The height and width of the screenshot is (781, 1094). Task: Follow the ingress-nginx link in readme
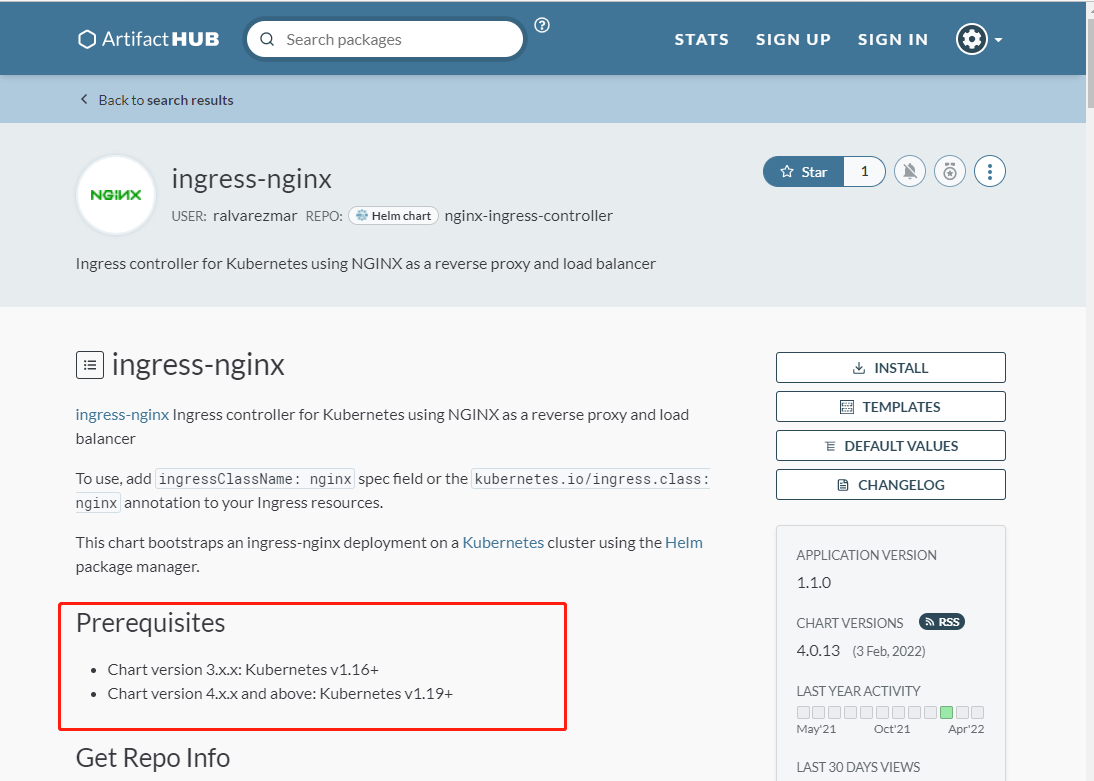click(x=122, y=415)
